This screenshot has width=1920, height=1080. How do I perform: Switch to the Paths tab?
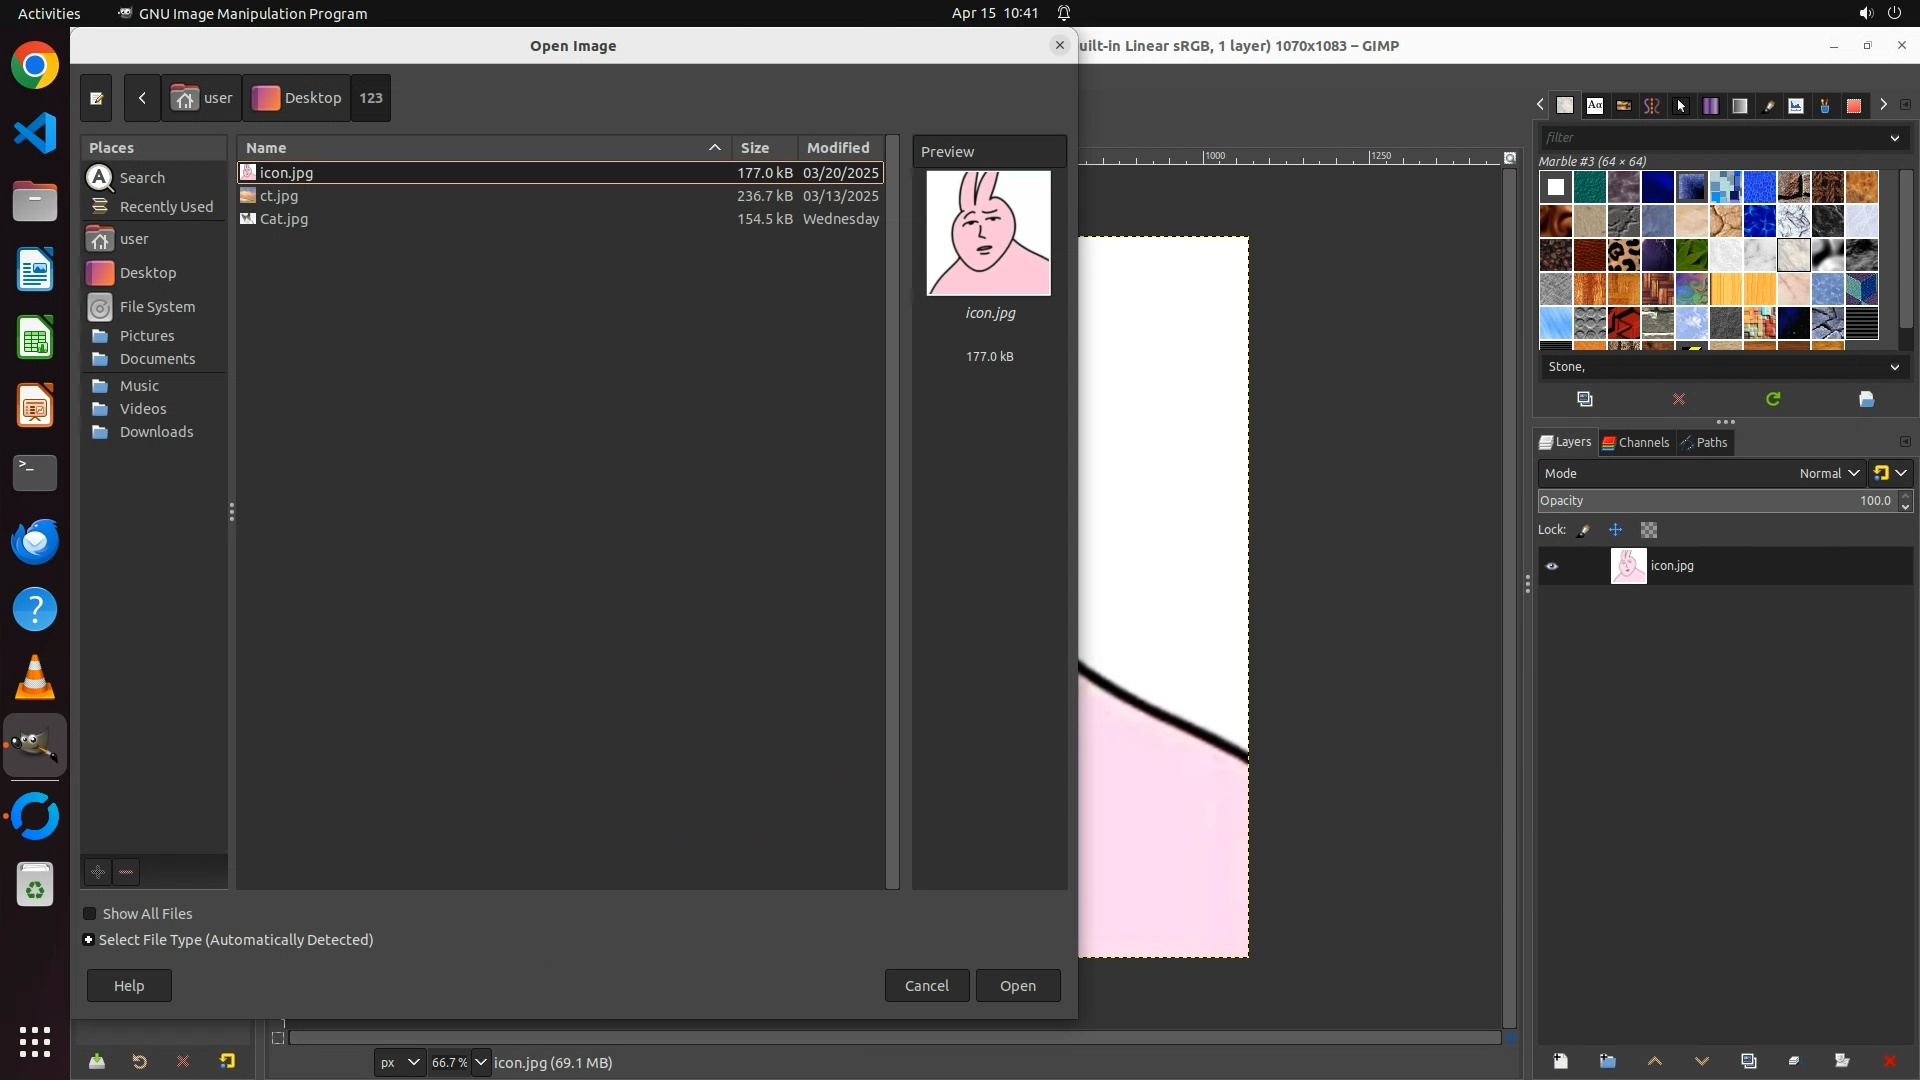tap(1705, 442)
